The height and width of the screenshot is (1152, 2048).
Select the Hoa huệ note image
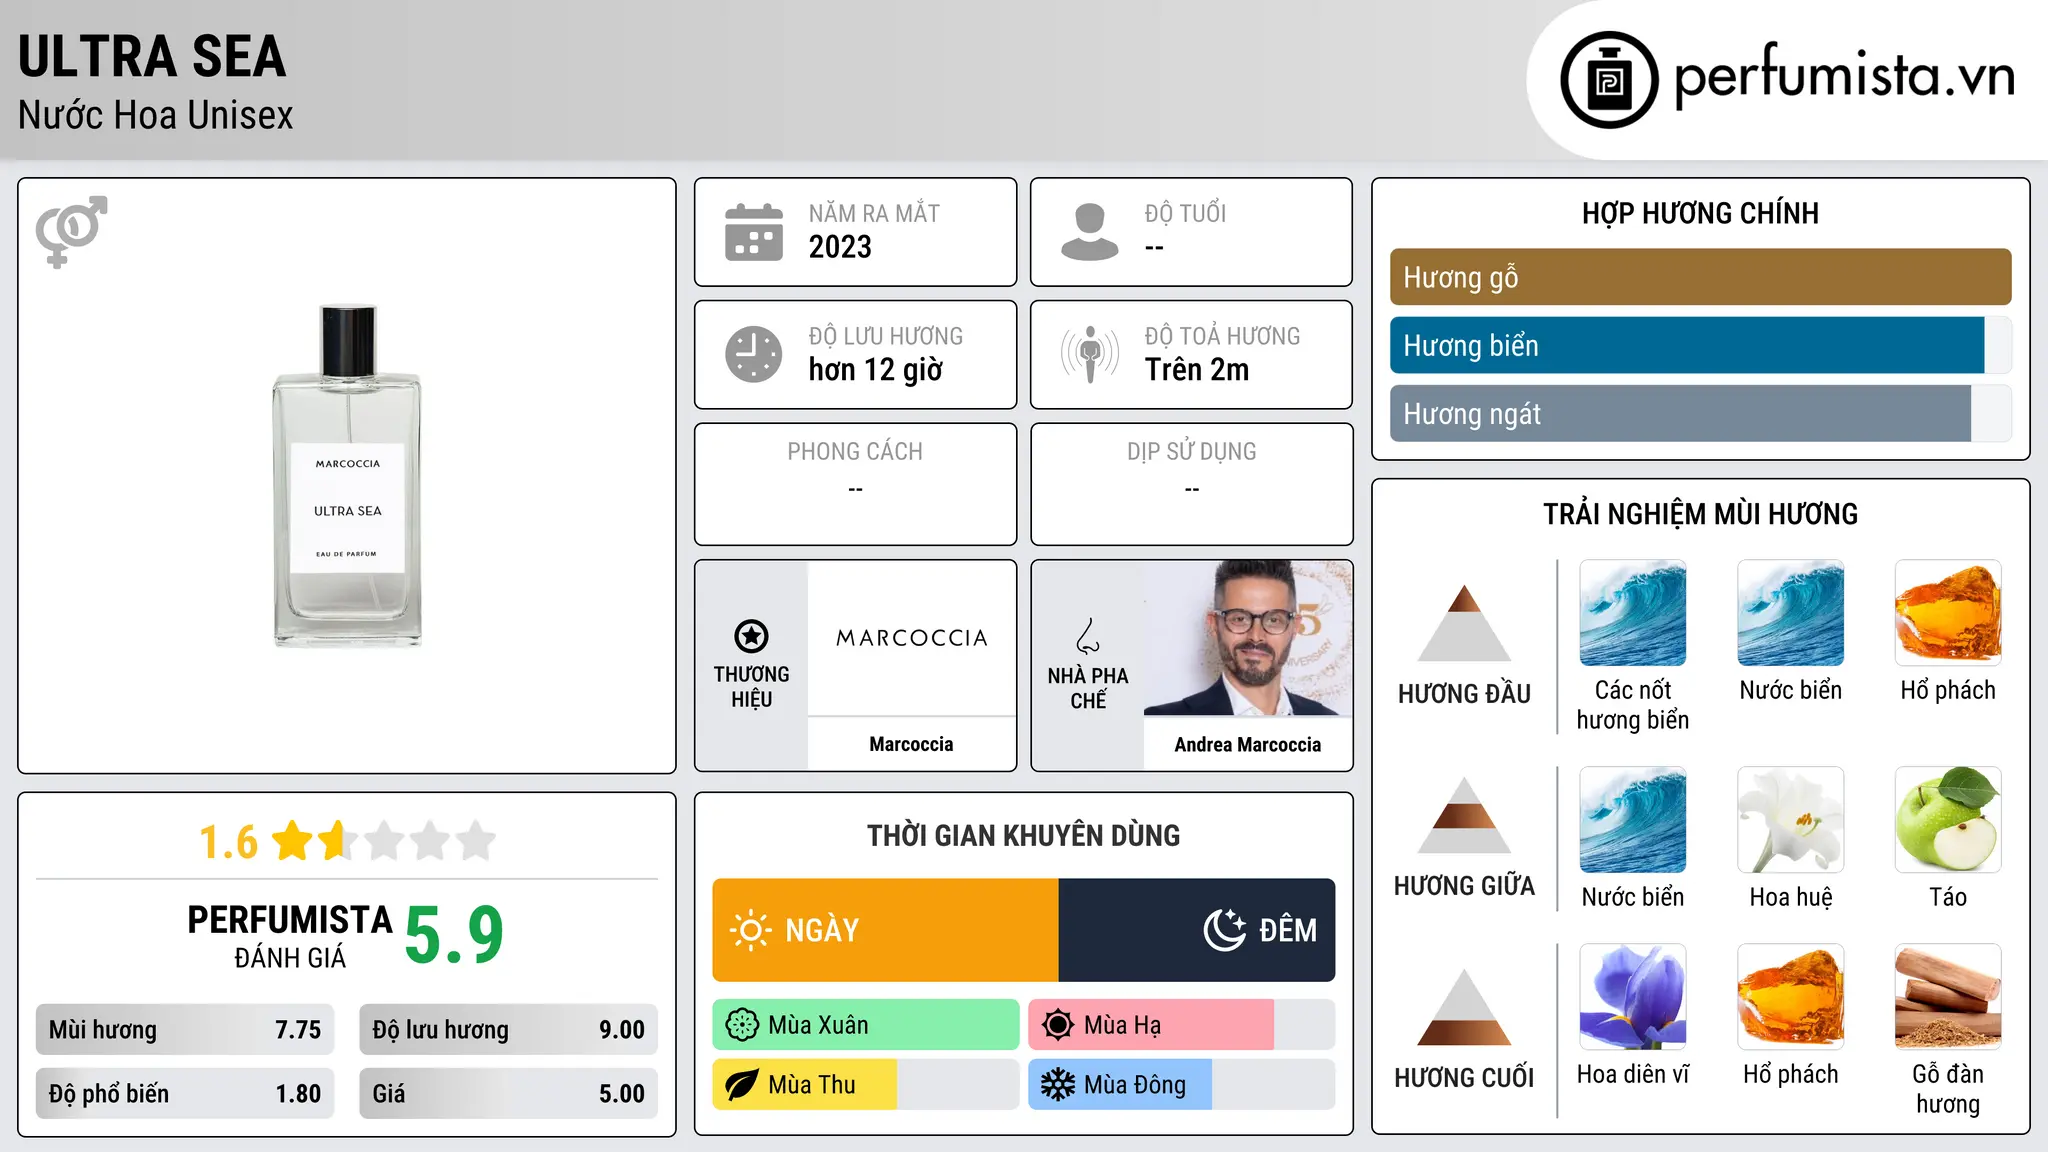1790,820
